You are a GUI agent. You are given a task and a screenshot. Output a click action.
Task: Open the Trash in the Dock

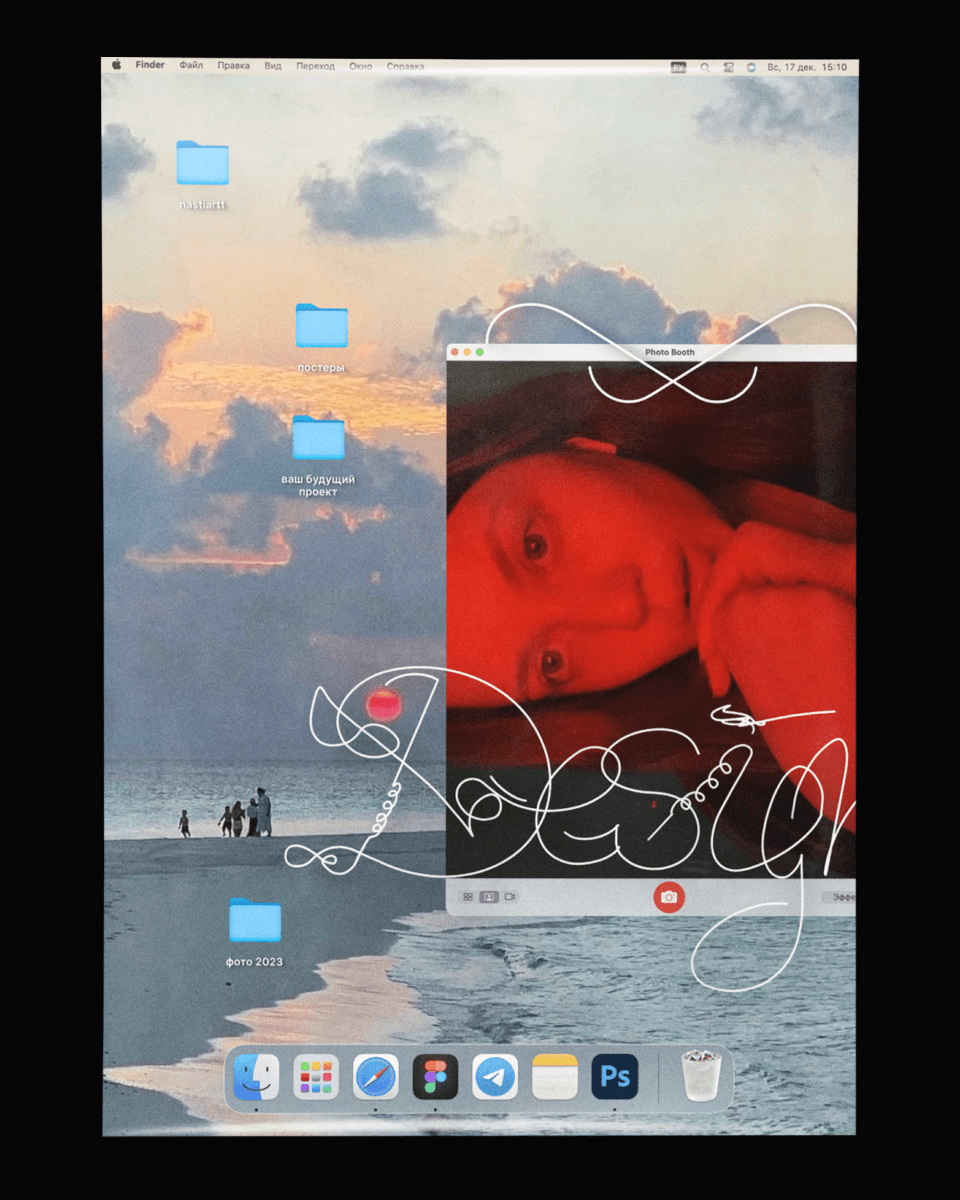[700, 1075]
